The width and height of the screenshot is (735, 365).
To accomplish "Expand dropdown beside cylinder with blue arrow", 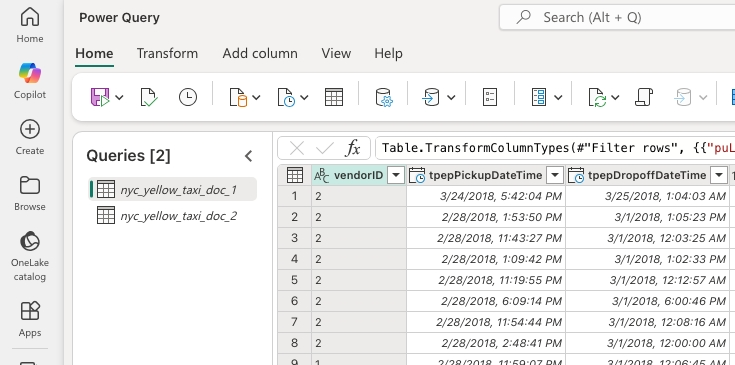I will coord(451,97).
